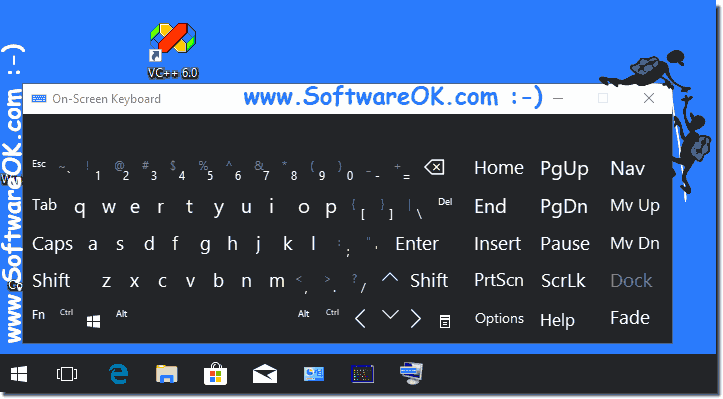This screenshot has width=723, height=399.
Task: Click the Insert key
Action: pyautogui.click(x=498, y=244)
